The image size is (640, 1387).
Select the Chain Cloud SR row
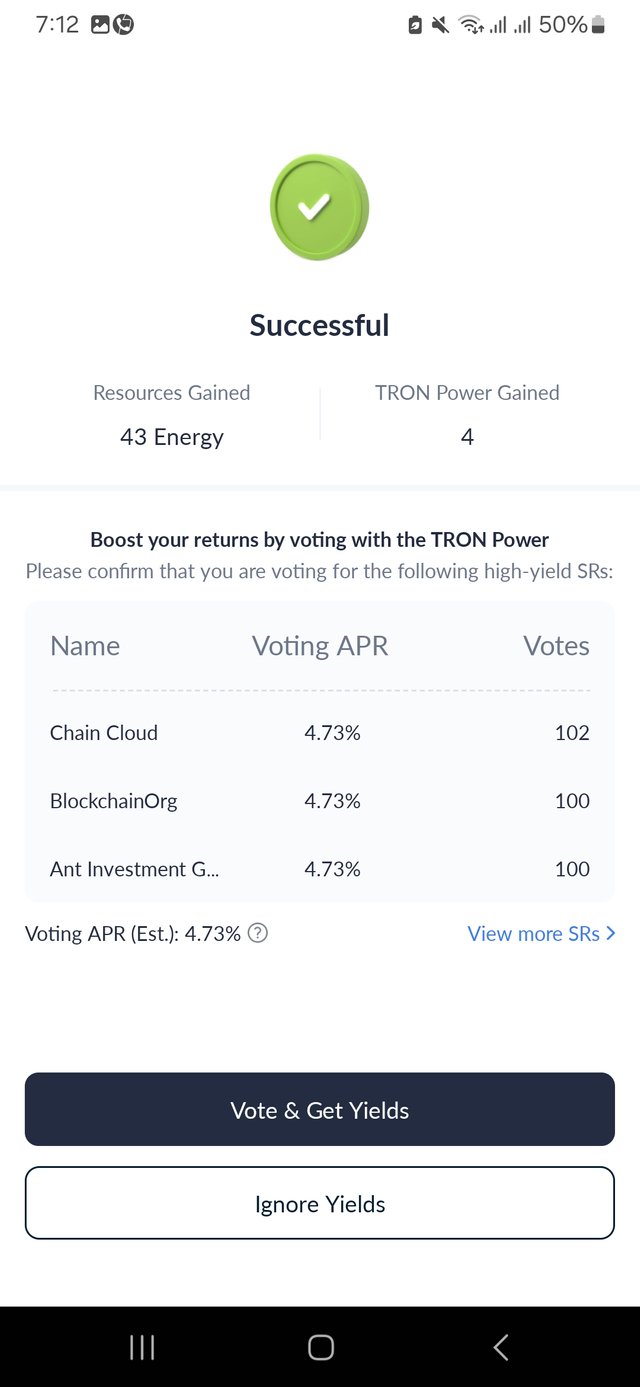coord(320,733)
